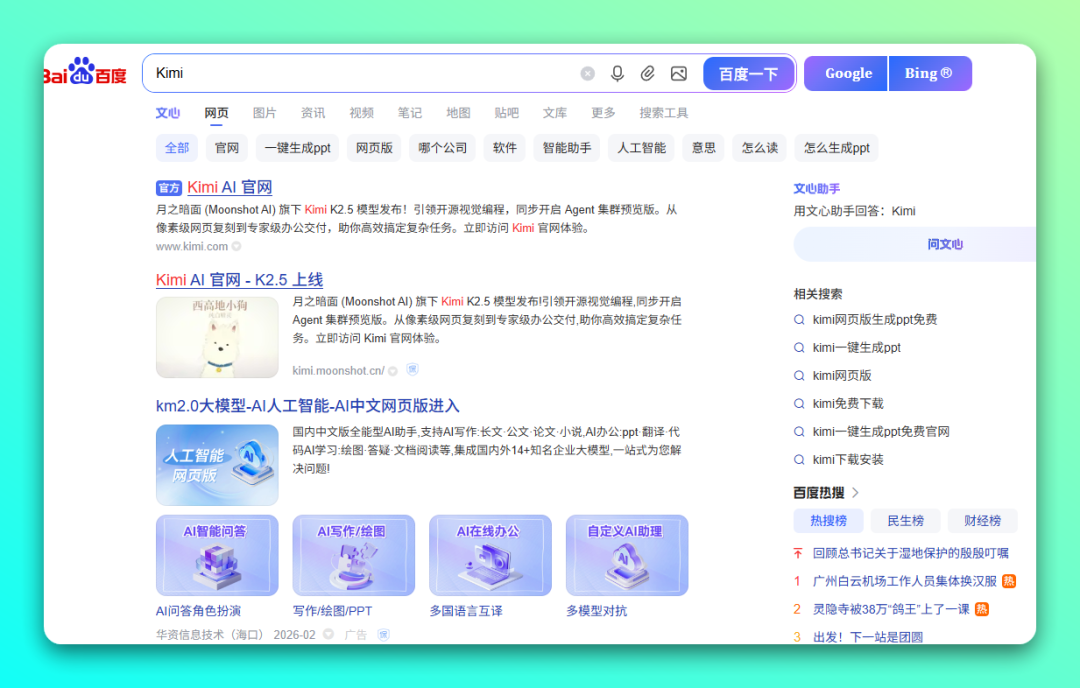The width and height of the screenshot is (1080, 688).
Task: Open image search via the camera icon
Action: (679, 73)
